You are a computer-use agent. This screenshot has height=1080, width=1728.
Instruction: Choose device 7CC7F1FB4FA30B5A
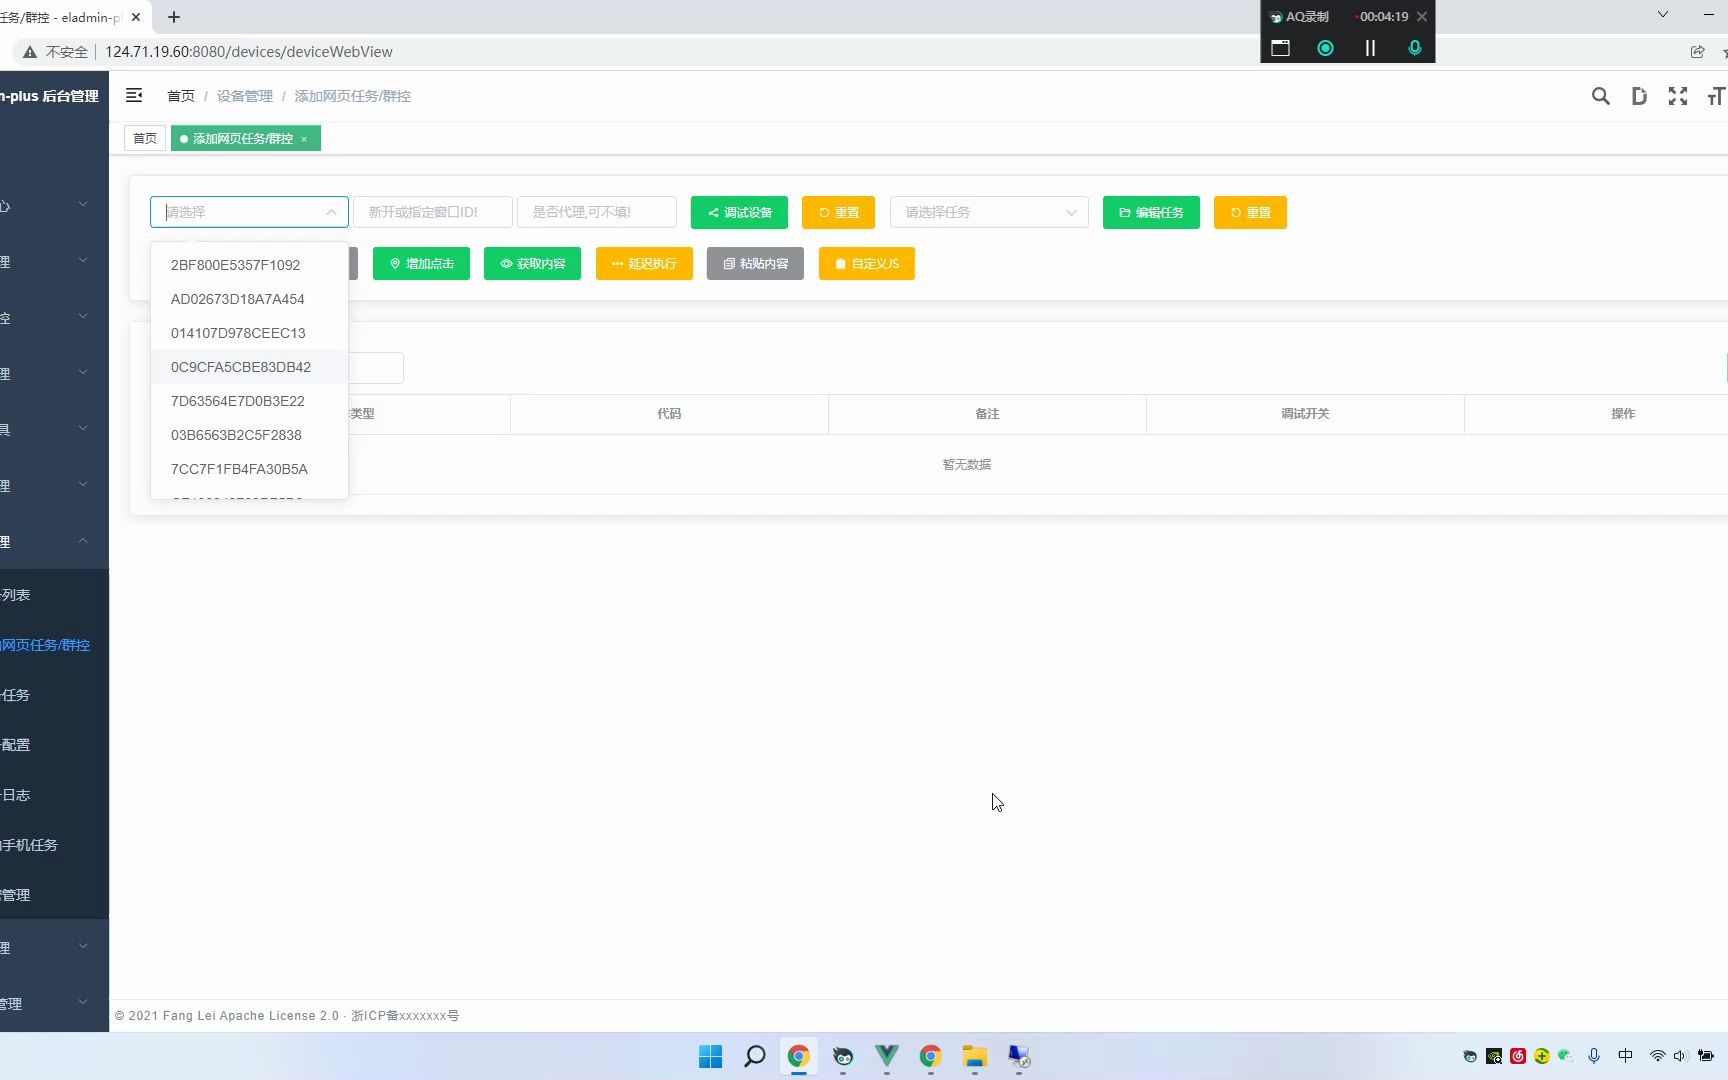pos(249,469)
